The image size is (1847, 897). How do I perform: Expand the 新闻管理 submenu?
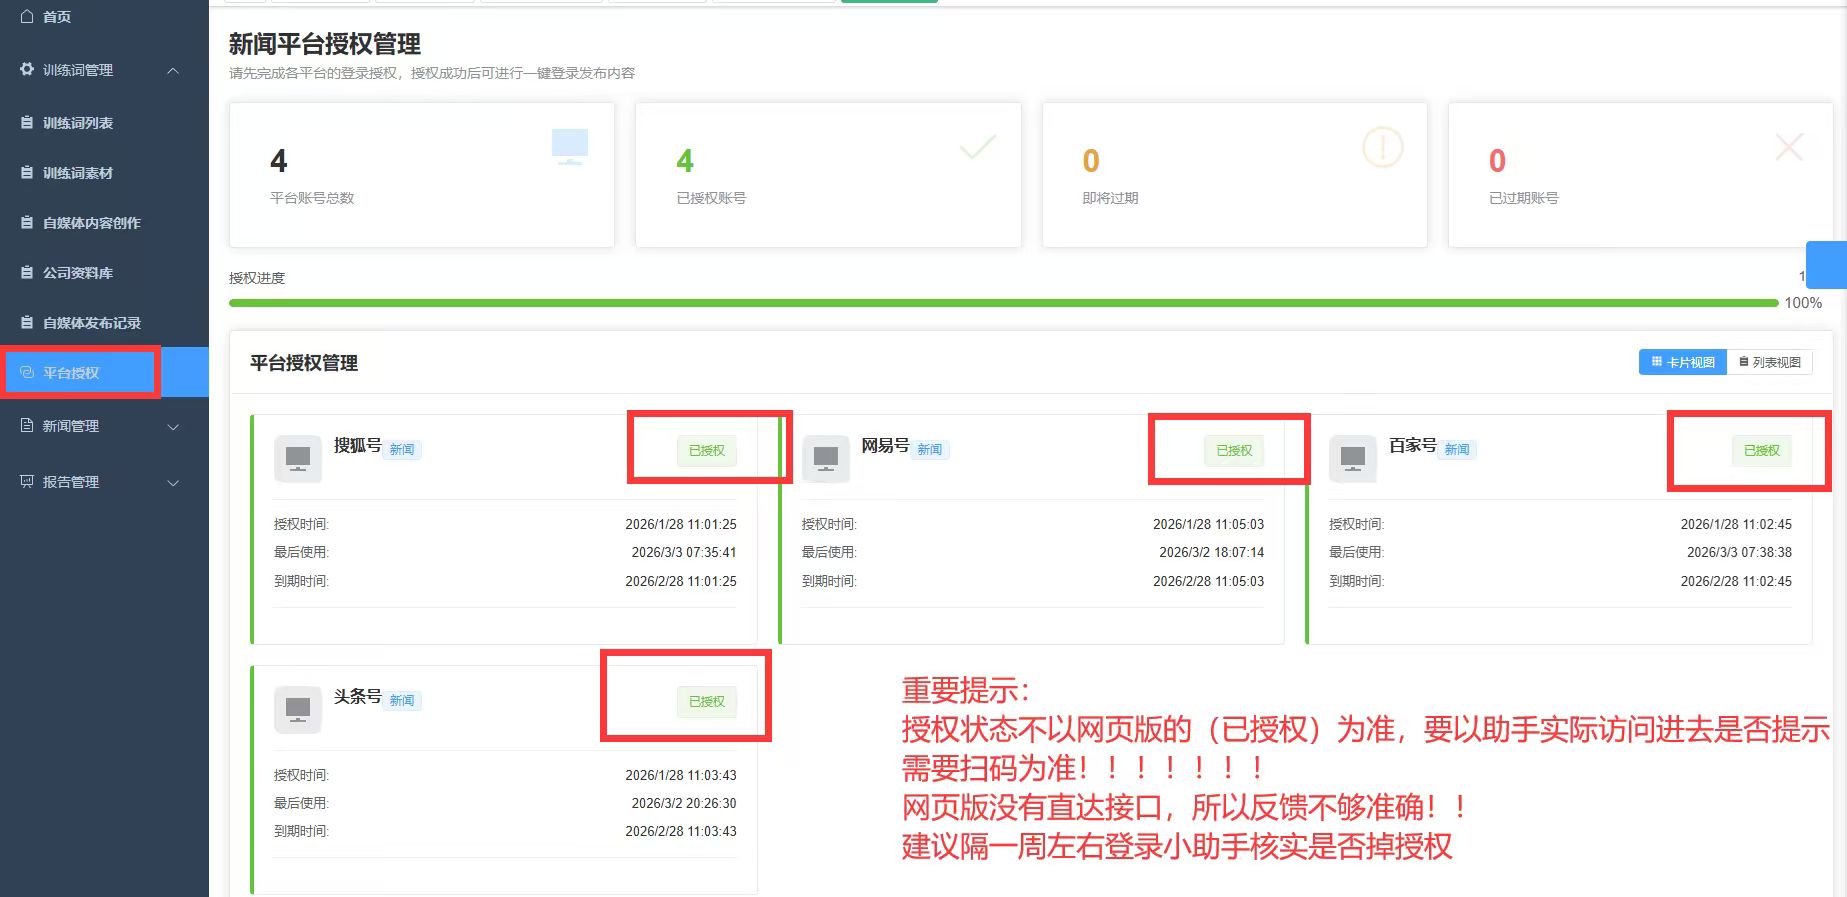(173, 427)
